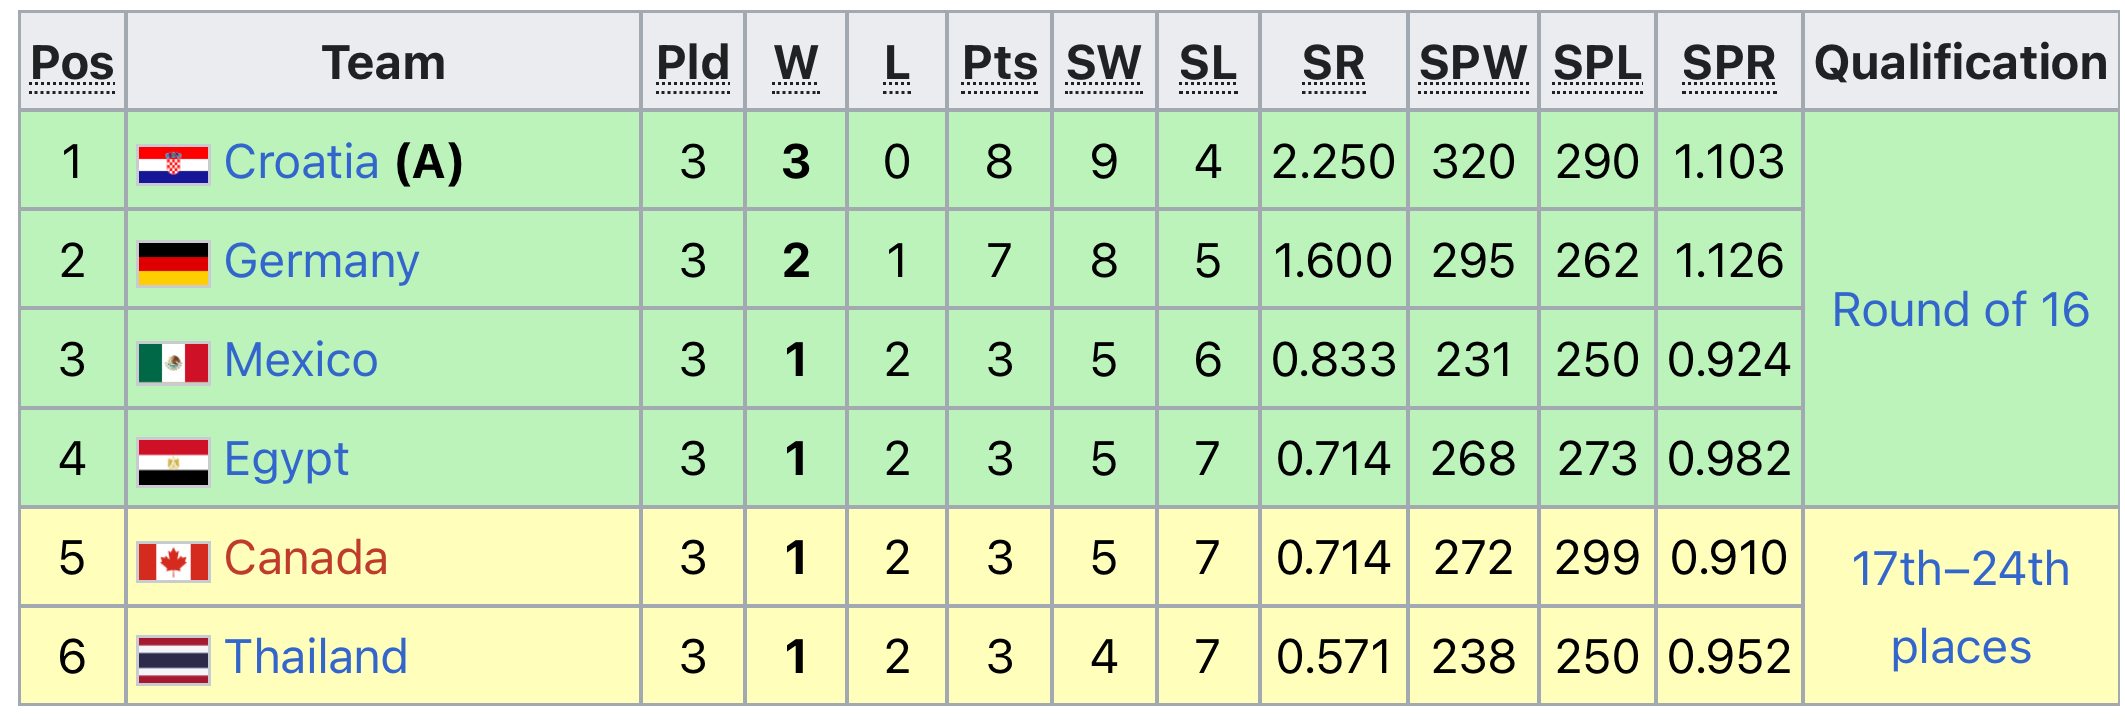Image resolution: width=2125 pixels, height=720 pixels.
Task: Click the SPW column header abbreviation
Action: pyautogui.click(x=1473, y=64)
